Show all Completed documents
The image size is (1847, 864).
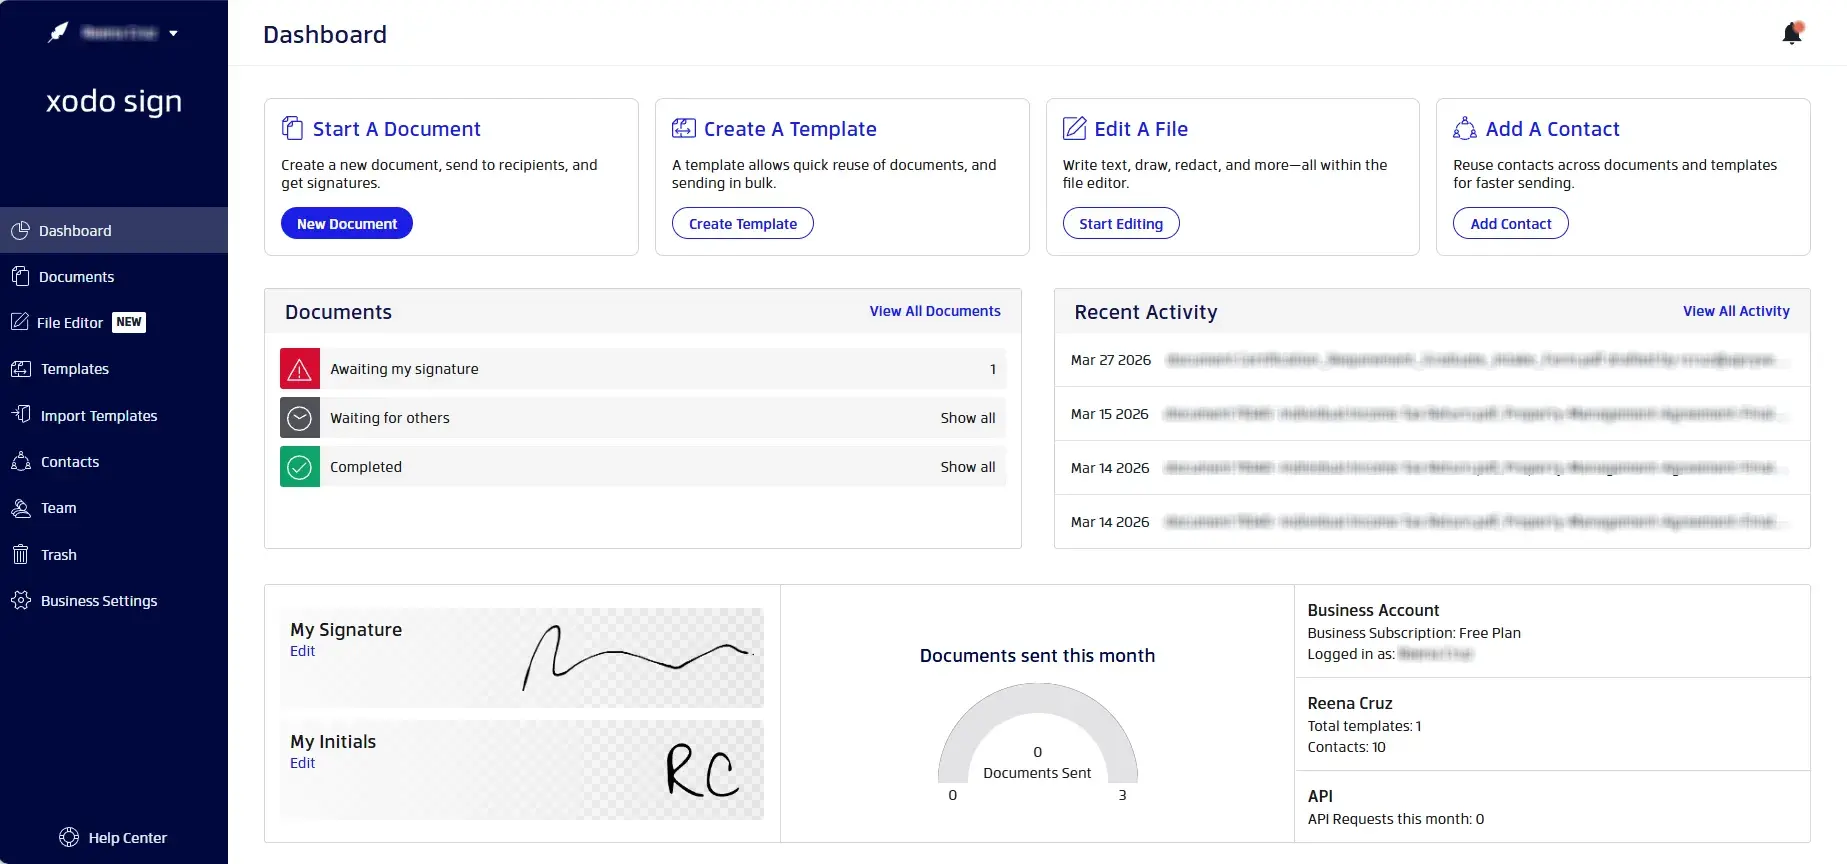click(967, 467)
